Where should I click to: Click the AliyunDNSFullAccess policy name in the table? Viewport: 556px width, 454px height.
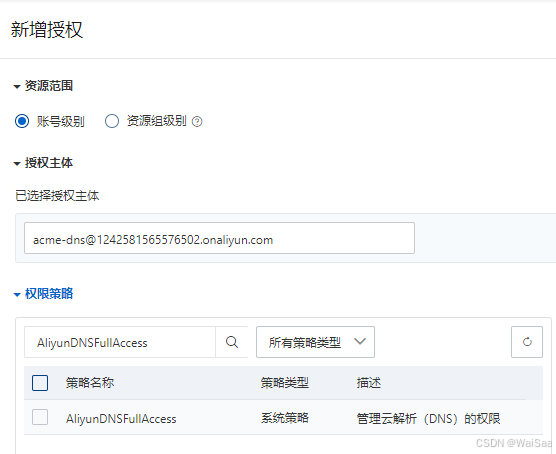(x=121, y=419)
